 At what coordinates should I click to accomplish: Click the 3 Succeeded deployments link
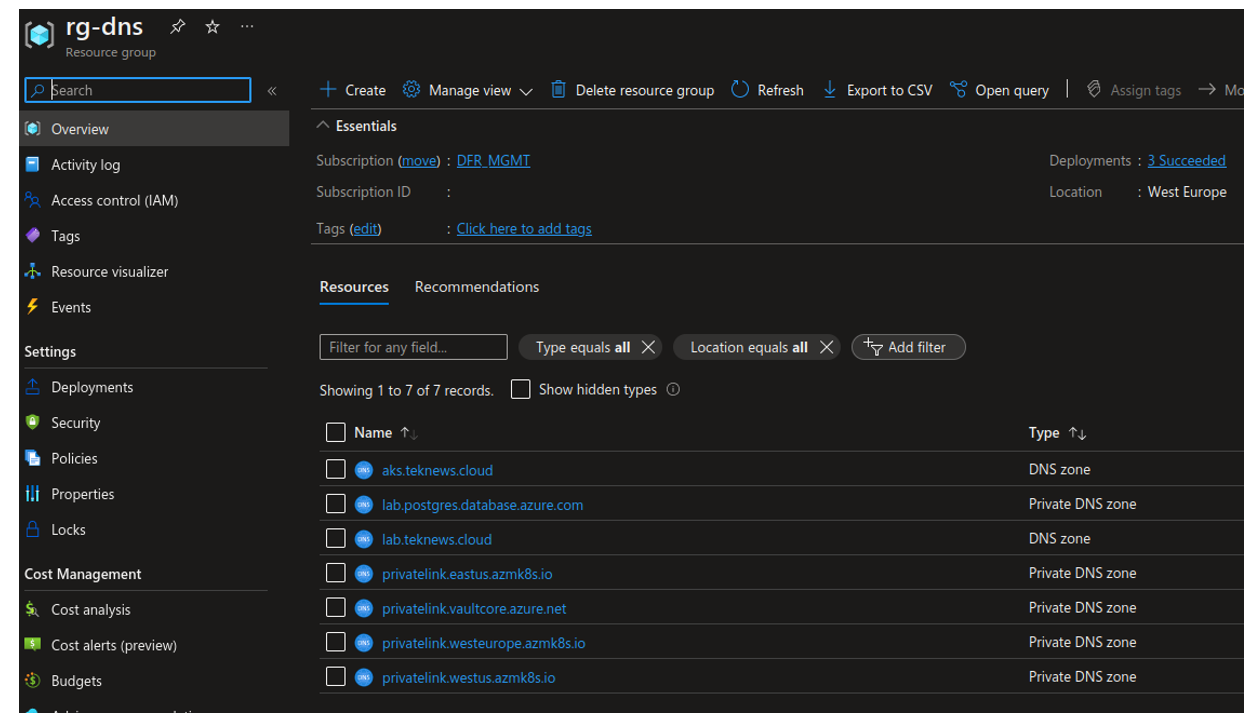[1186, 161]
